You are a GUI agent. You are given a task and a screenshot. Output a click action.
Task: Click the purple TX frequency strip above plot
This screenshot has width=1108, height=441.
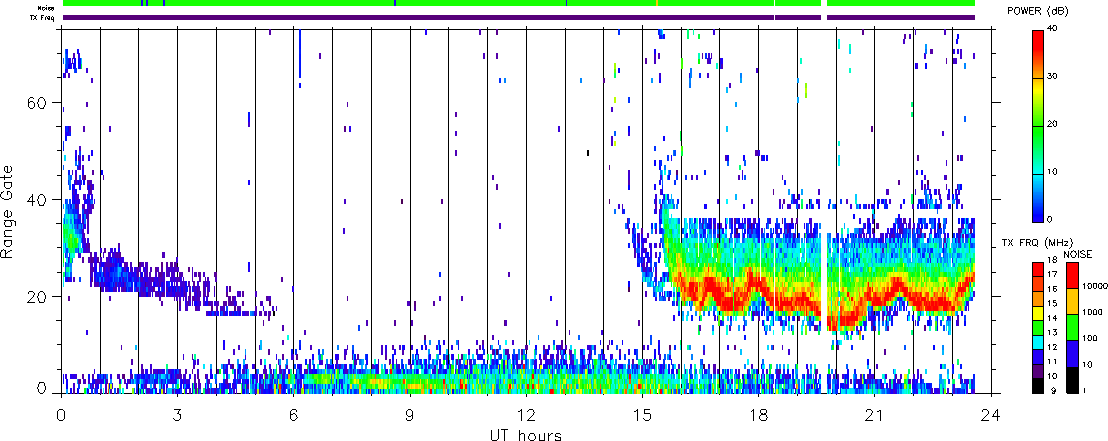(x=519, y=18)
